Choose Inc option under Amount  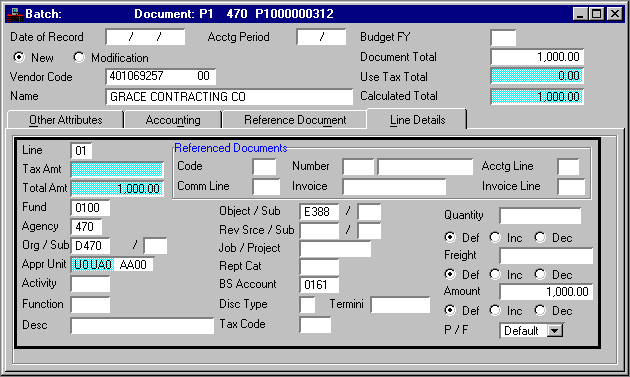(495, 311)
